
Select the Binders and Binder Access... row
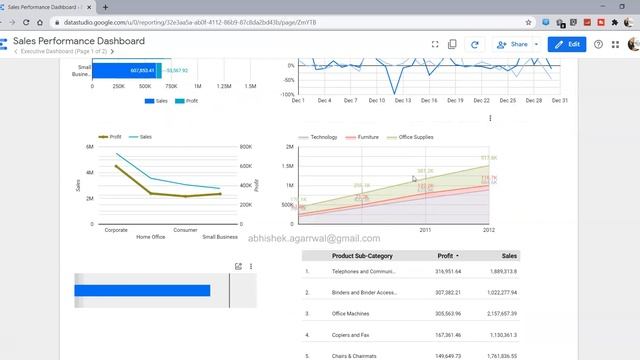411,293
